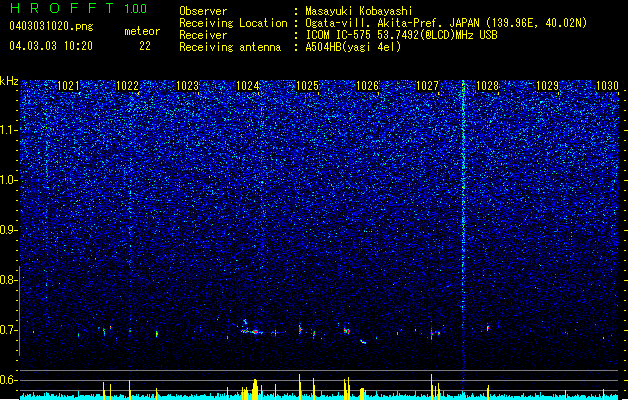Click the date stamp 04.03.03 10:20
Screen dimensions: 629x400
[x=51, y=46]
